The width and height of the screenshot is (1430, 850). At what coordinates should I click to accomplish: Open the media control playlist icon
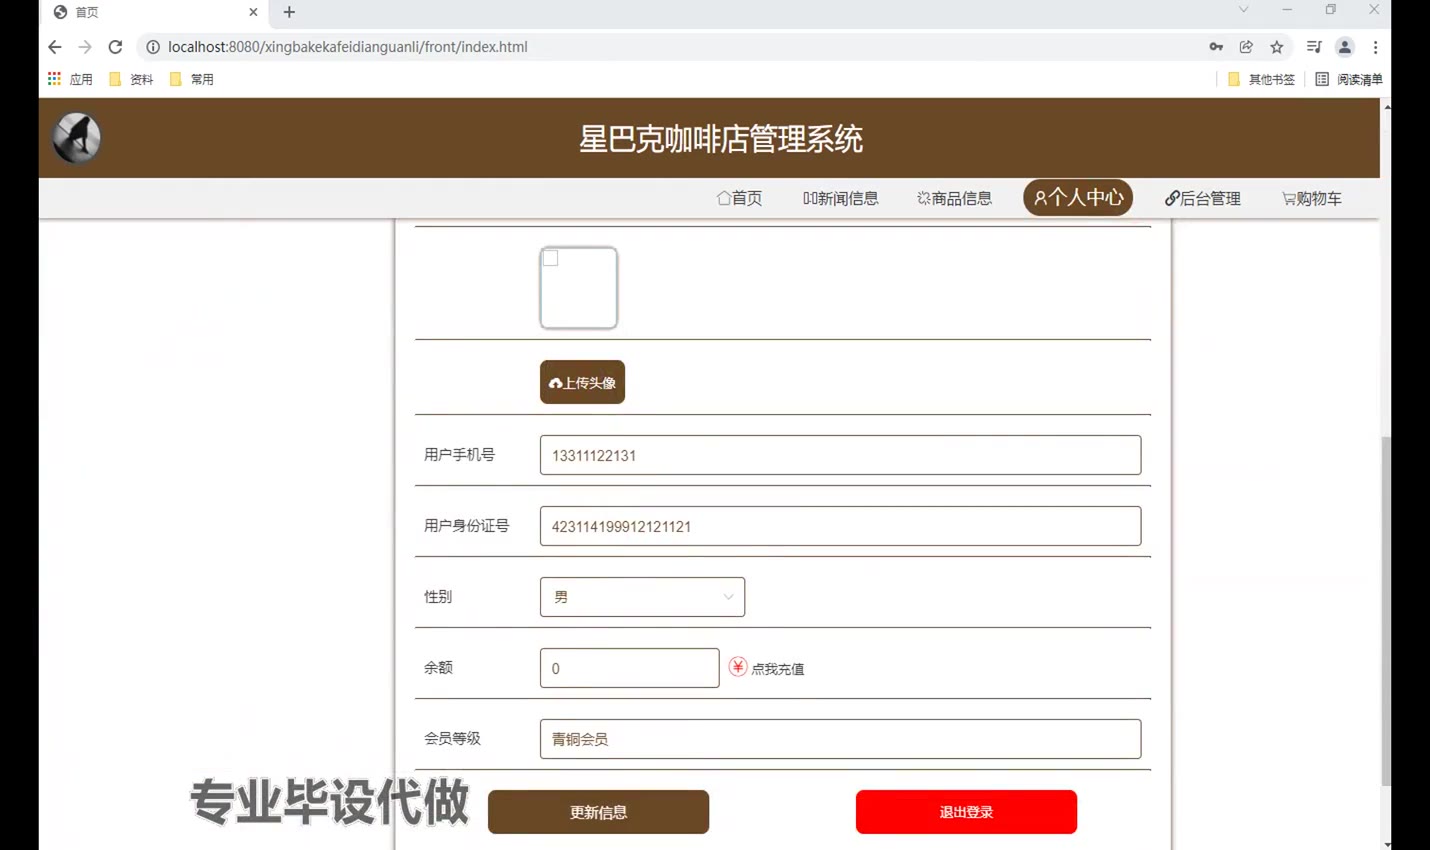(x=1314, y=47)
